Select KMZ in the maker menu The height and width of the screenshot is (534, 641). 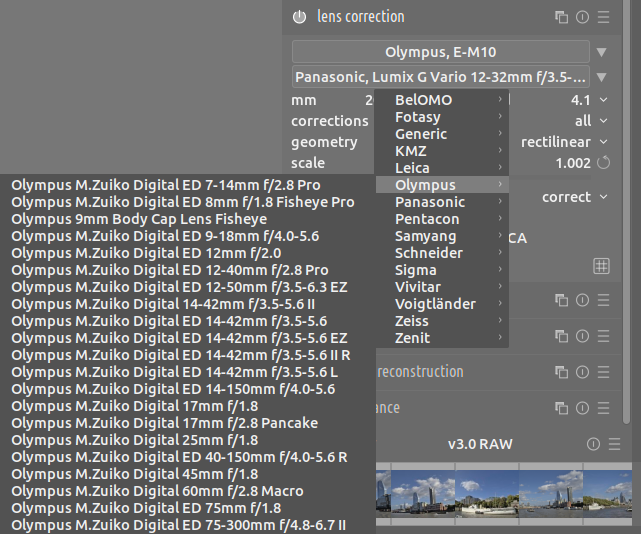[442, 151]
